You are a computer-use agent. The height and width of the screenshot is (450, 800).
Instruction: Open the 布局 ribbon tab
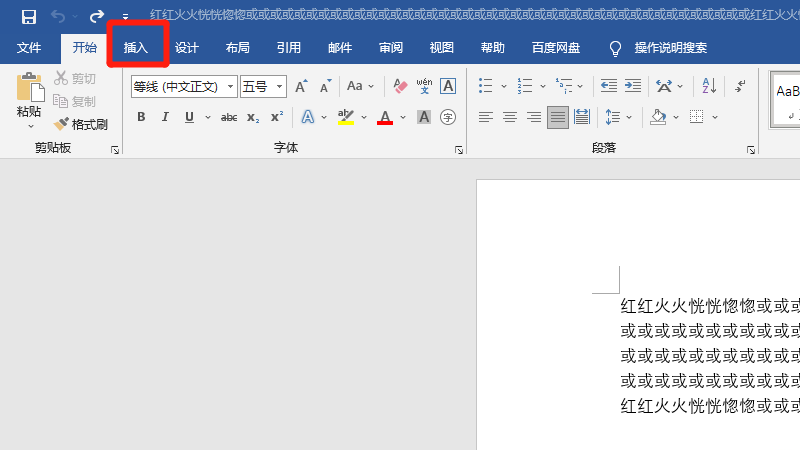click(238, 48)
